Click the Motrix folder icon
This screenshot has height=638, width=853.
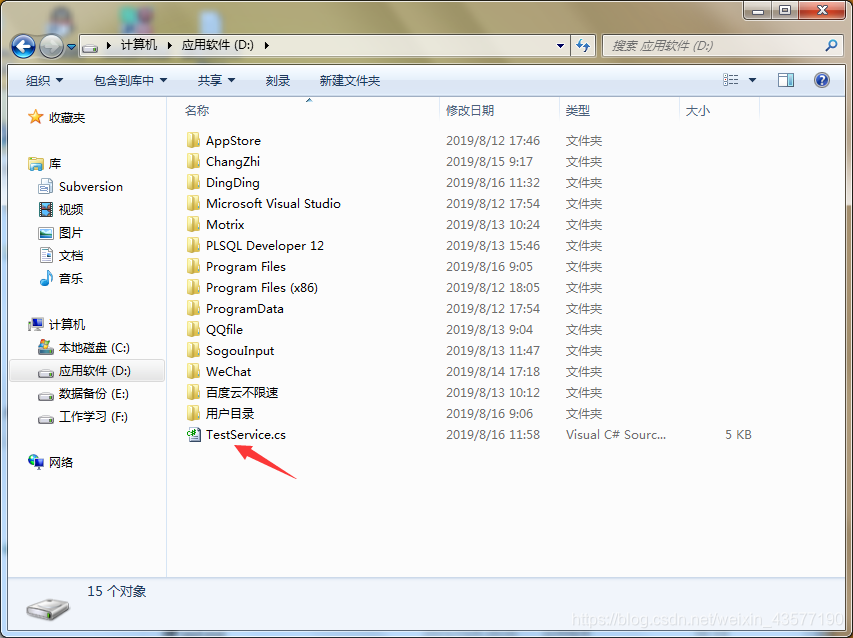coord(193,224)
